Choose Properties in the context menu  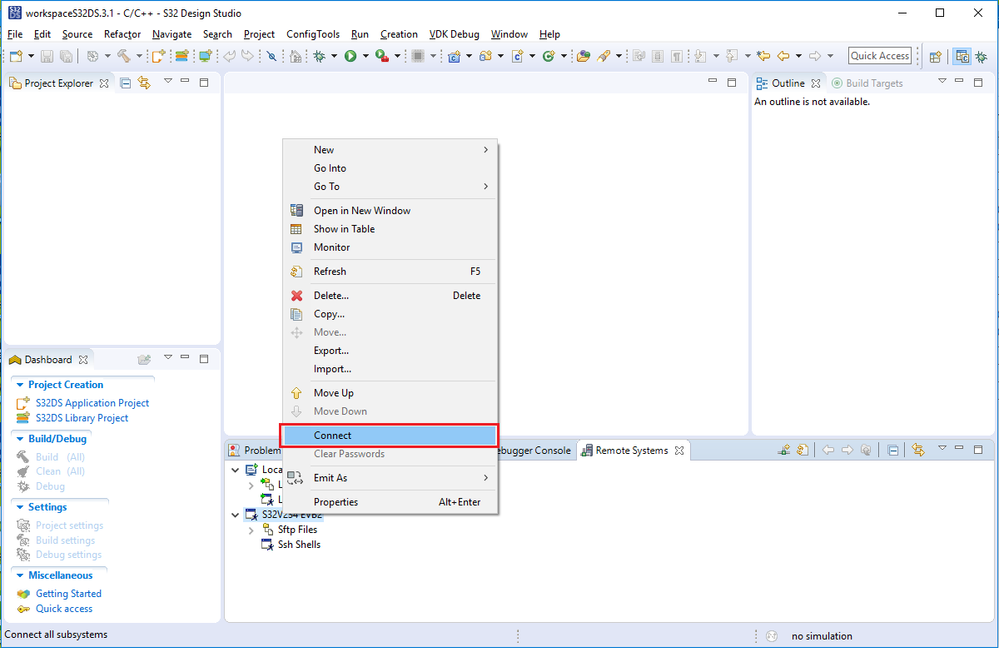pos(389,502)
